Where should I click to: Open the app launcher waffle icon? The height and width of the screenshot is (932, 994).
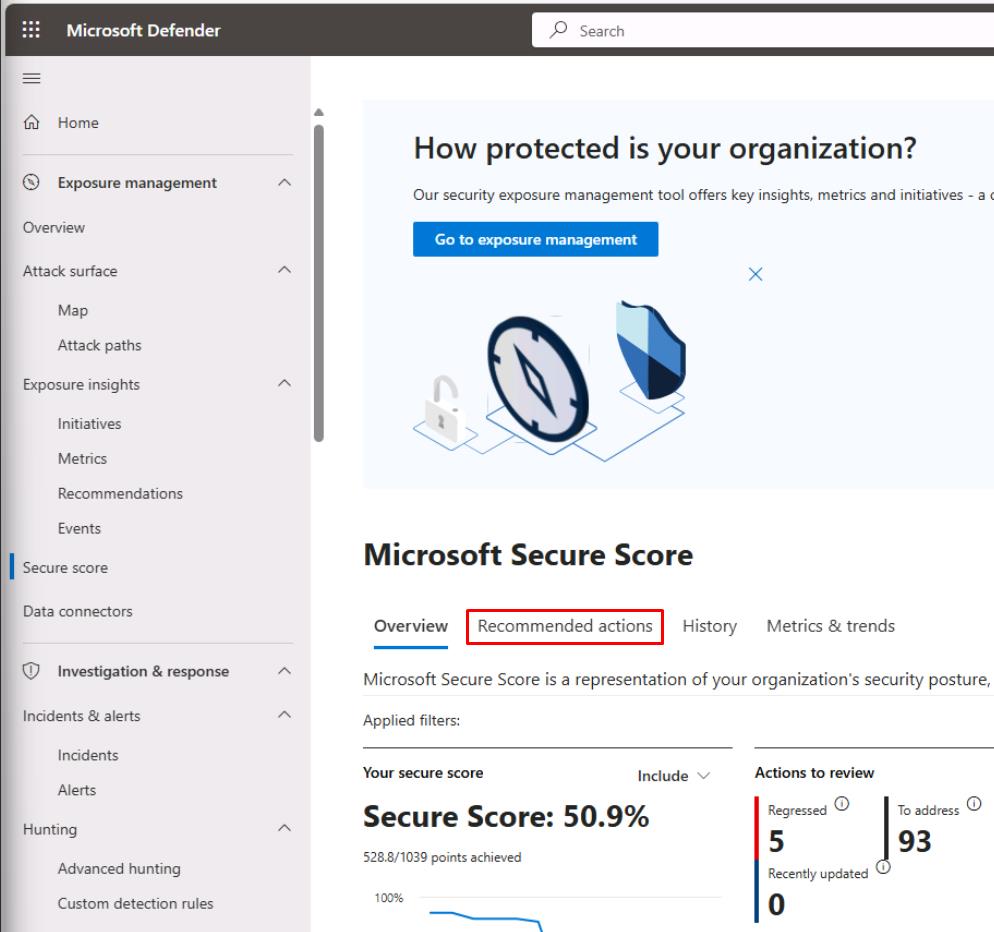(x=31, y=30)
